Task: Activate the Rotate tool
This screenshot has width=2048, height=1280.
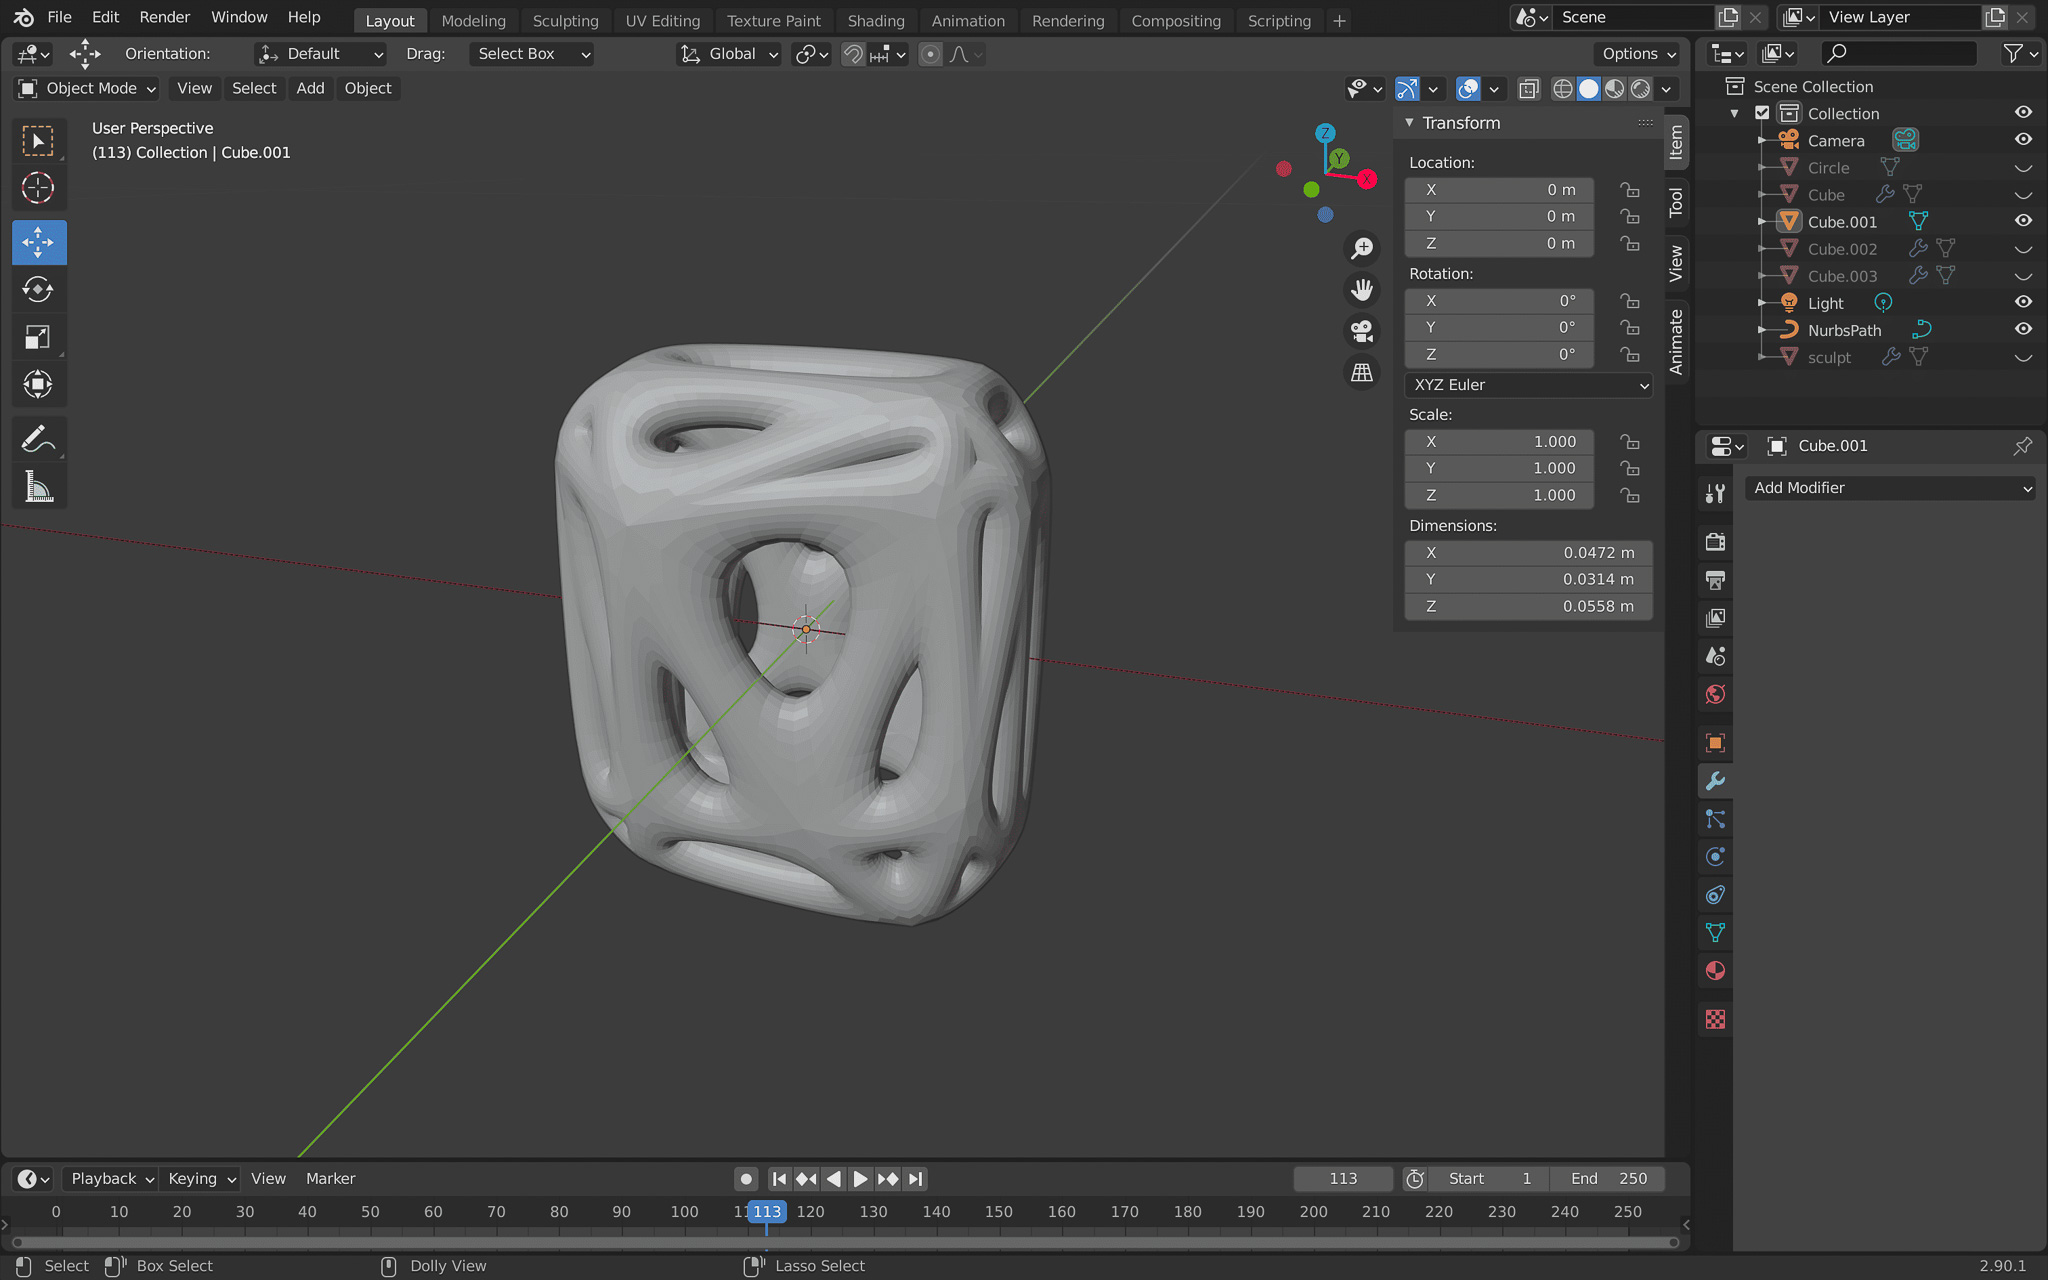Action: (38, 289)
